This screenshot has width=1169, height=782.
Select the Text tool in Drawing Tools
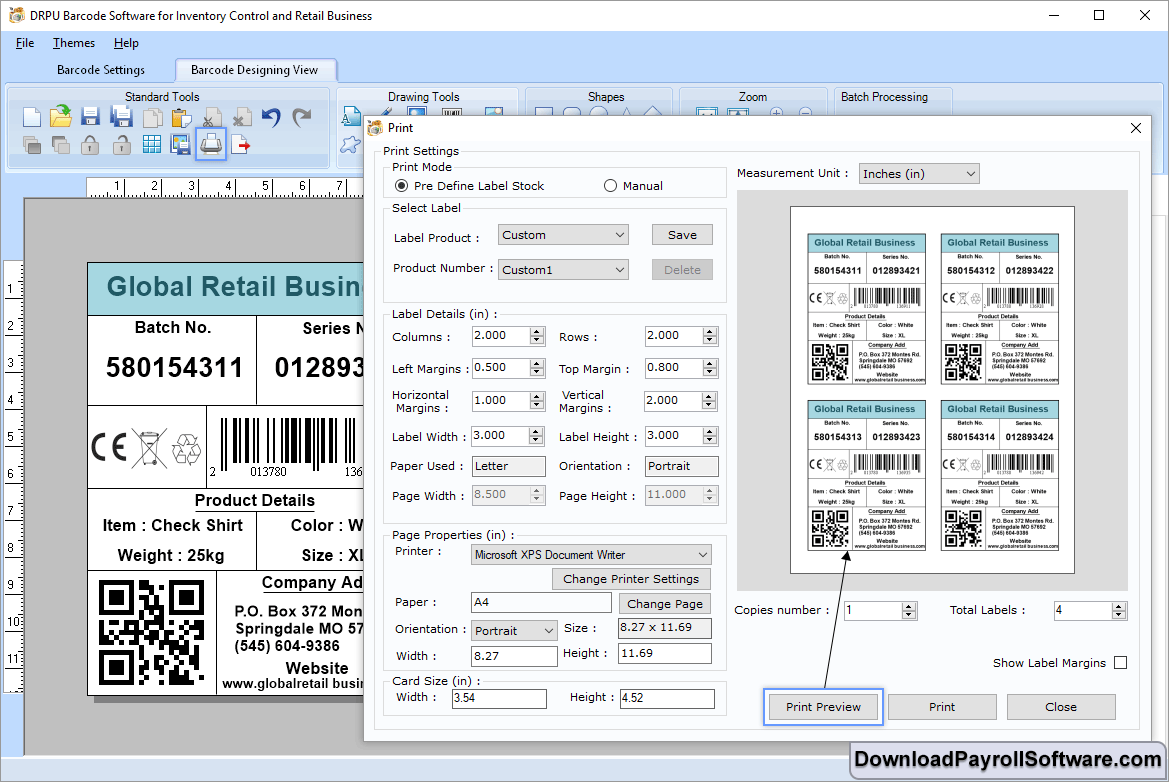click(350, 118)
